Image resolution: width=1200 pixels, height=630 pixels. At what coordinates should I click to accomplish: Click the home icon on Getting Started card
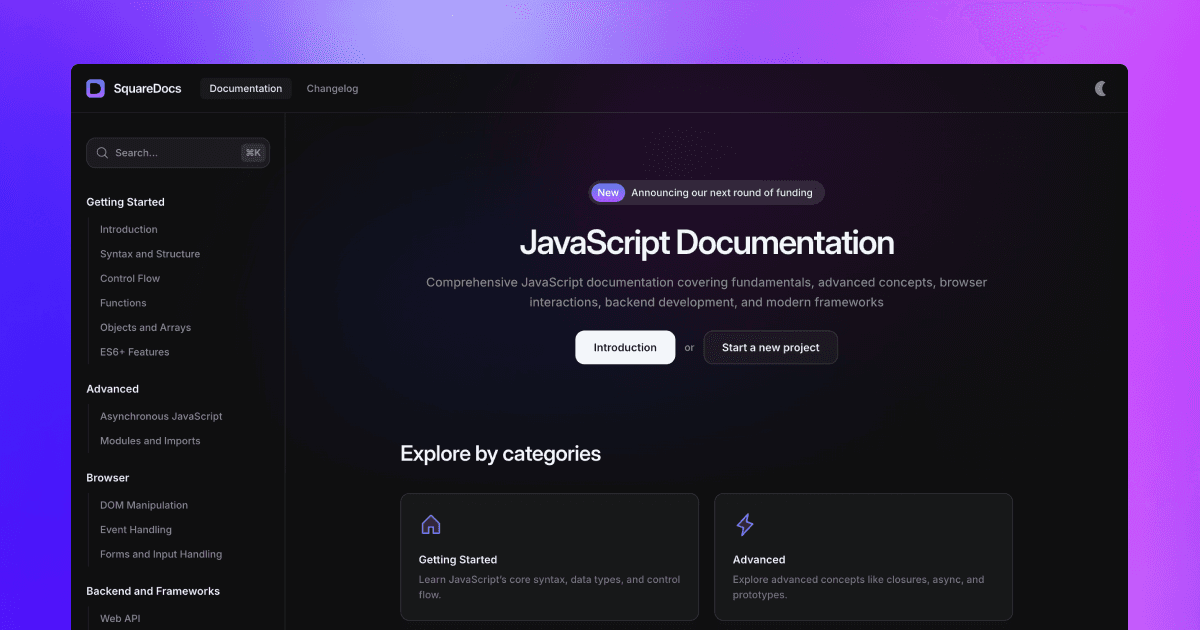click(430, 523)
